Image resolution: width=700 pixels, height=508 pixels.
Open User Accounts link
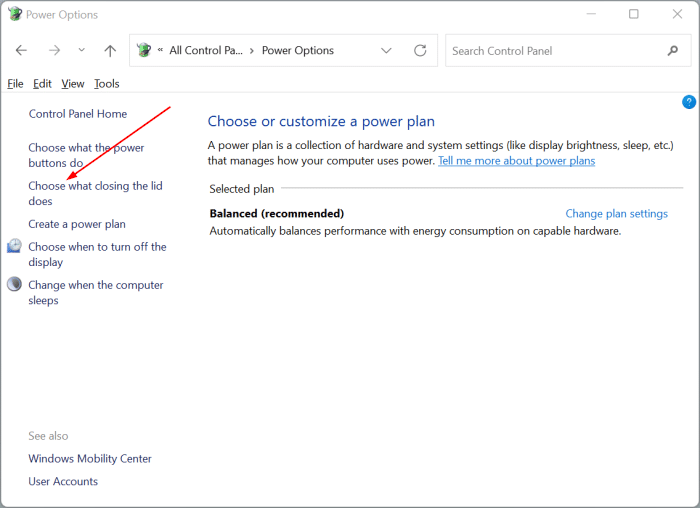click(x=63, y=481)
